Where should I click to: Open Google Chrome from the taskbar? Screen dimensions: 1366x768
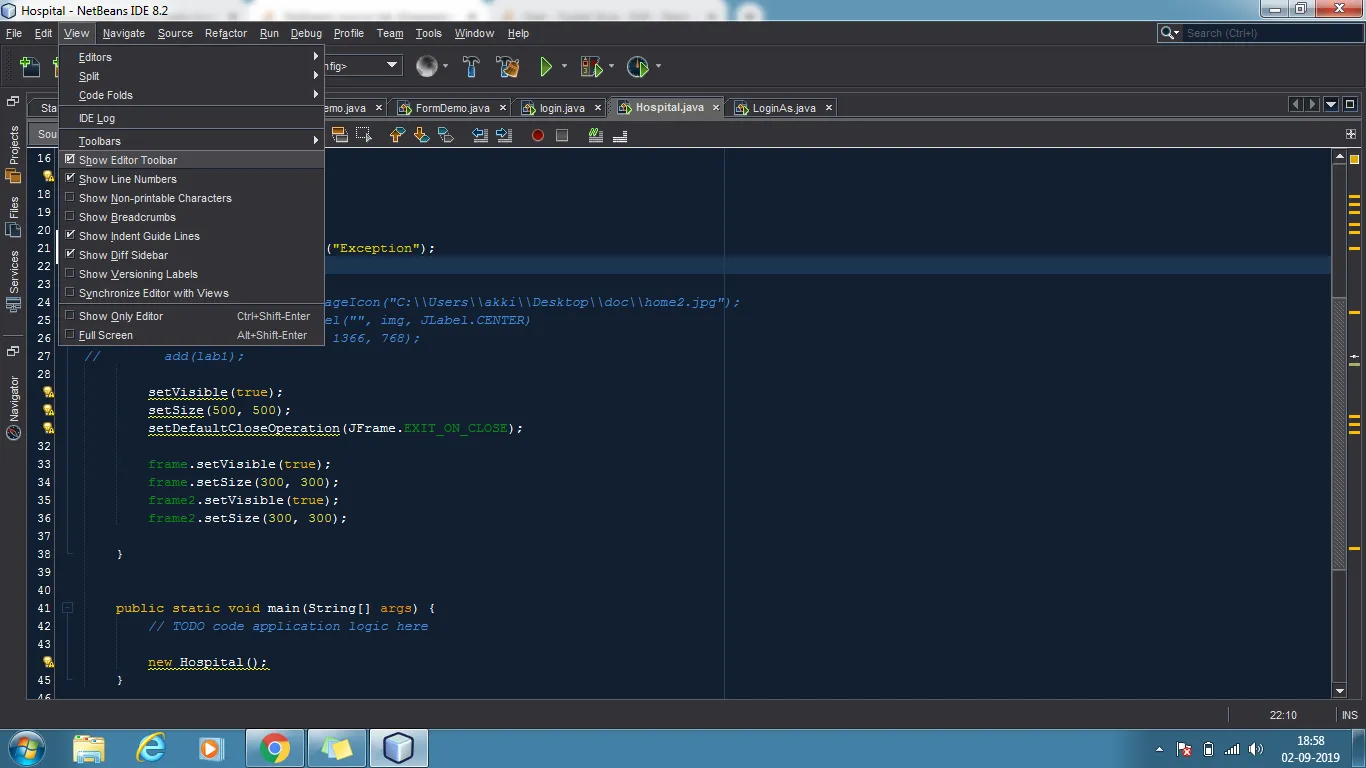click(274, 748)
